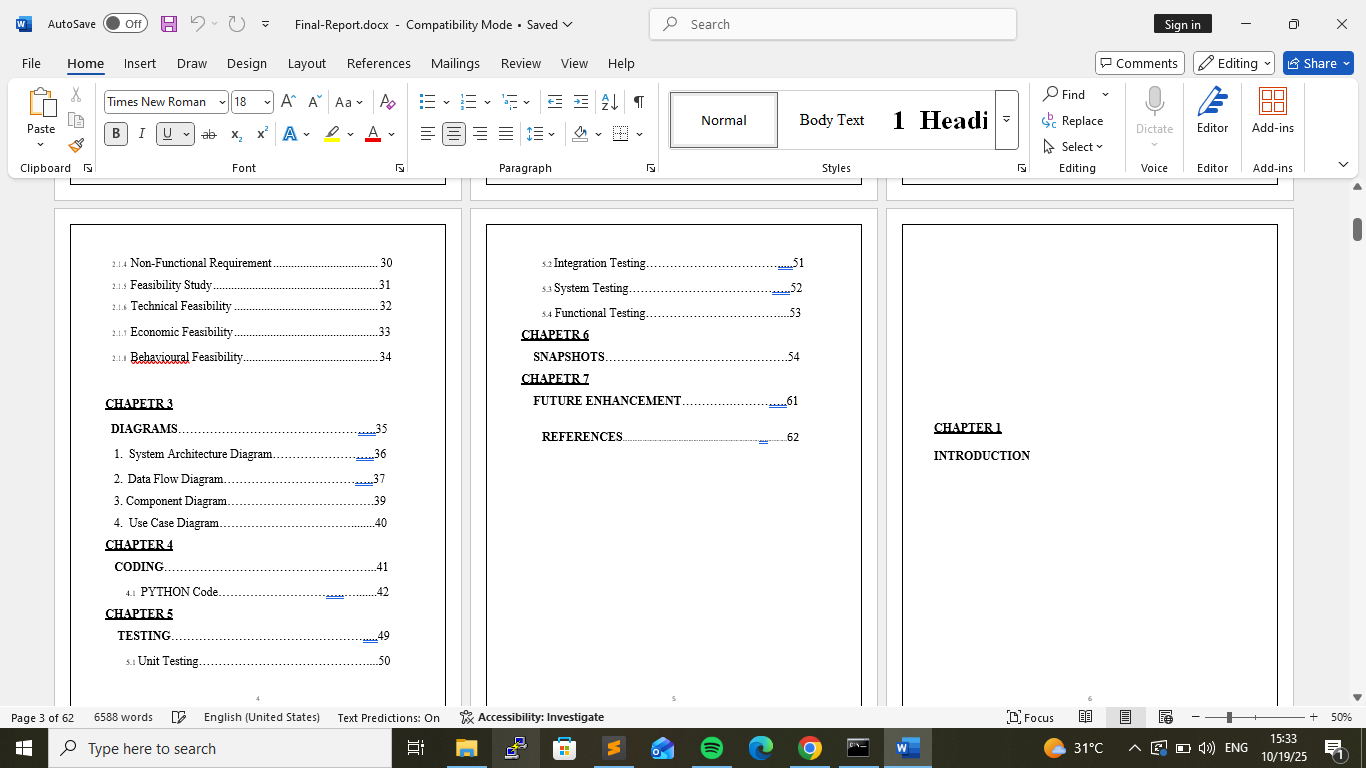The width and height of the screenshot is (1366, 768).
Task: Open the References tab
Action: (x=378, y=63)
